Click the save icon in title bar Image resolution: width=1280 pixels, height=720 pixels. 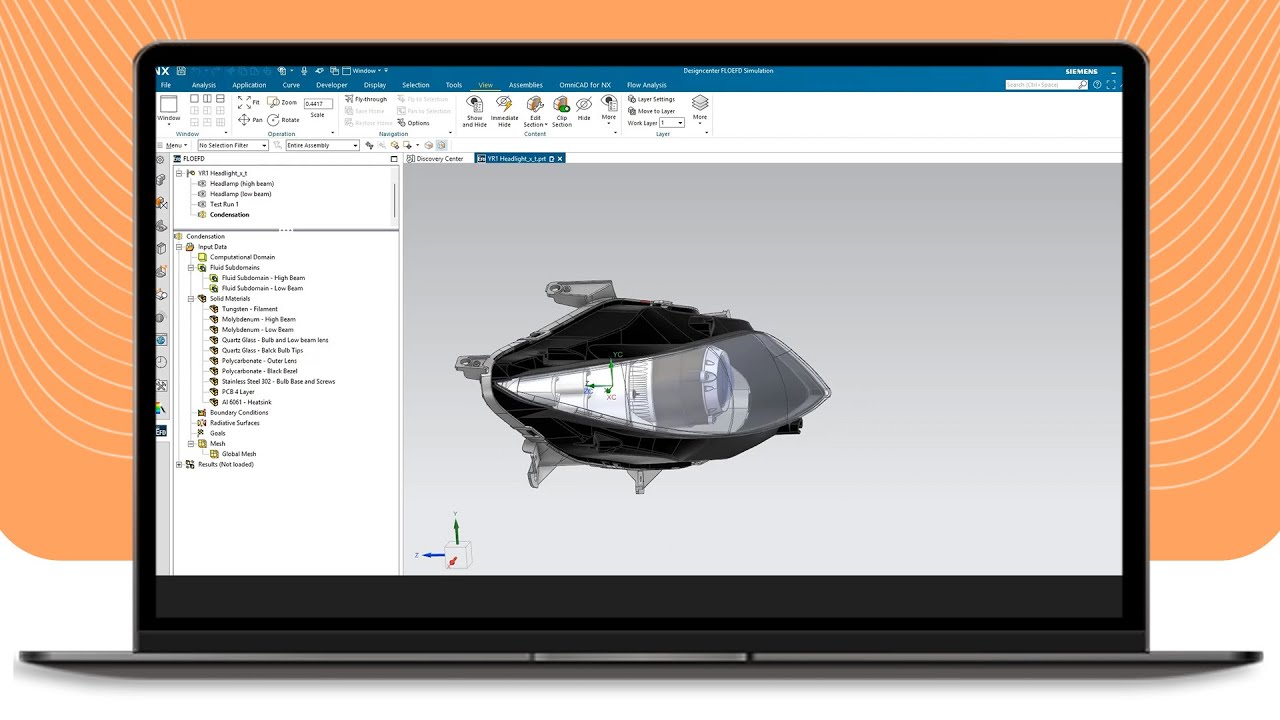click(183, 71)
